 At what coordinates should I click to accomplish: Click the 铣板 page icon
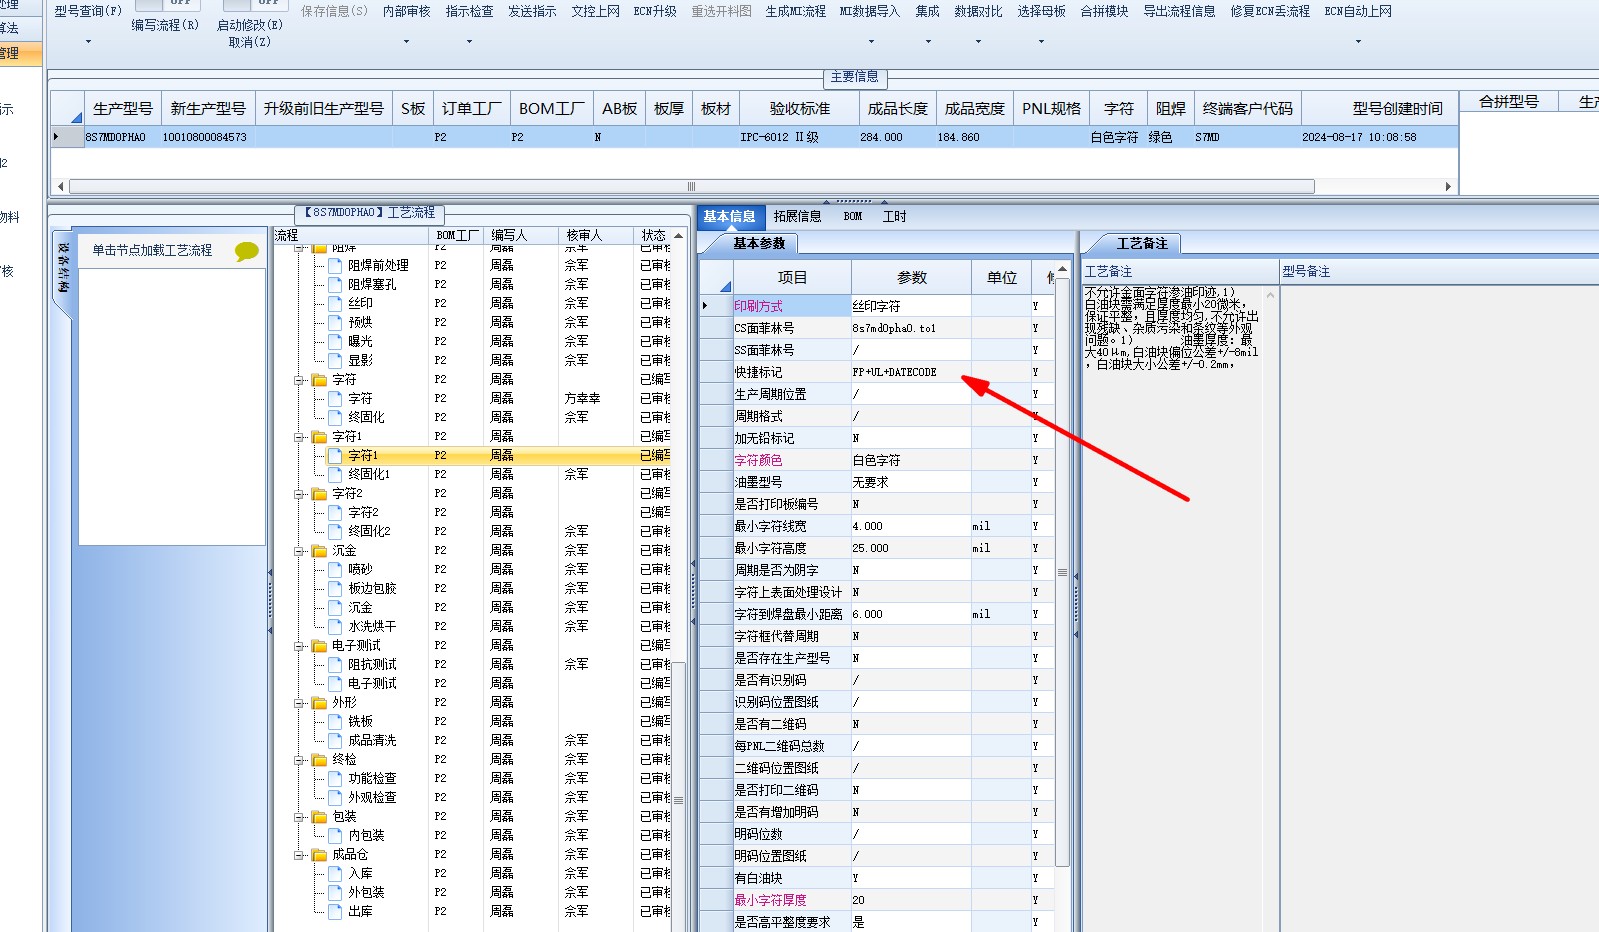[336, 721]
